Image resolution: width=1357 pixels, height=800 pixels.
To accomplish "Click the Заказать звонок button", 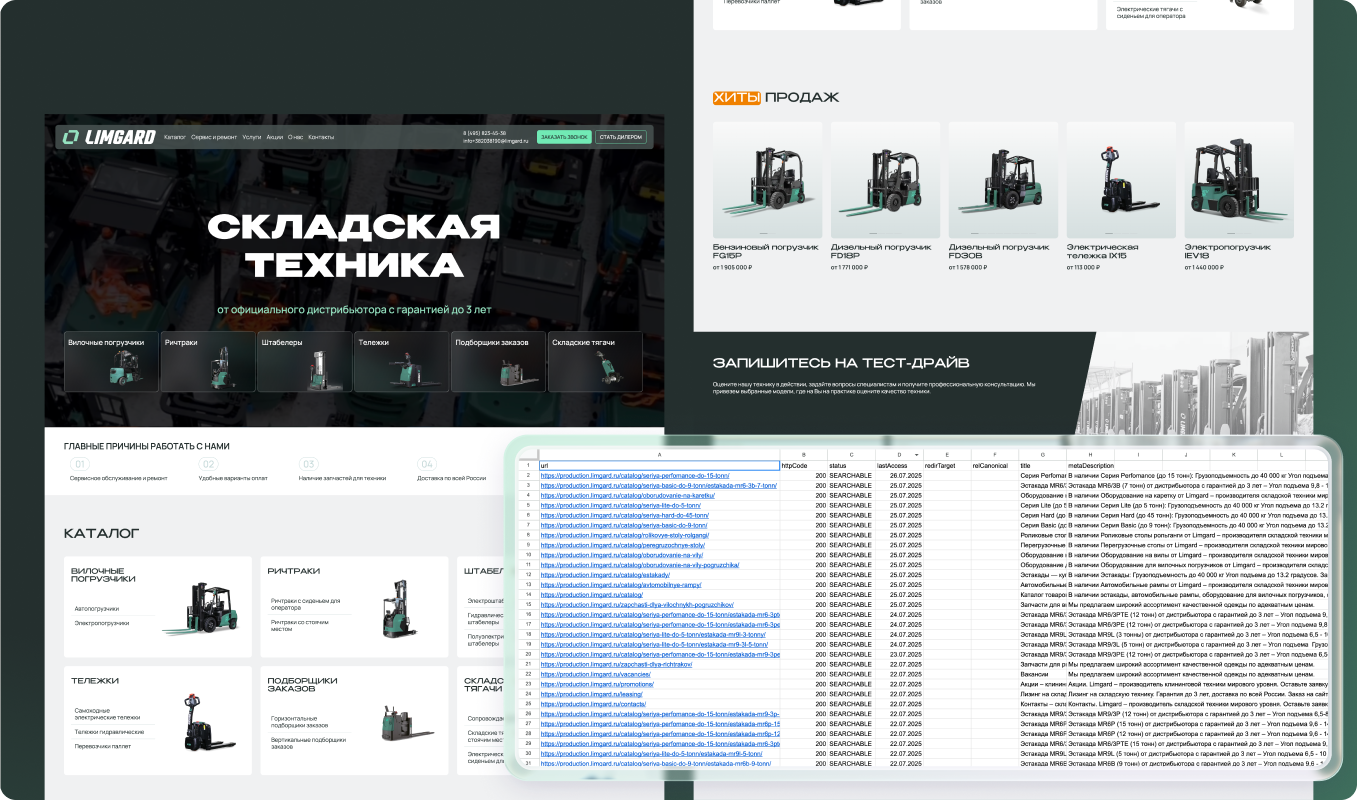I will click(x=564, y=137).
